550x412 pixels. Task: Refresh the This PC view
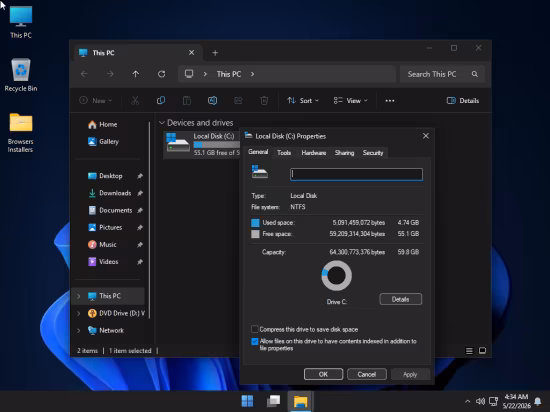point(161,74)
